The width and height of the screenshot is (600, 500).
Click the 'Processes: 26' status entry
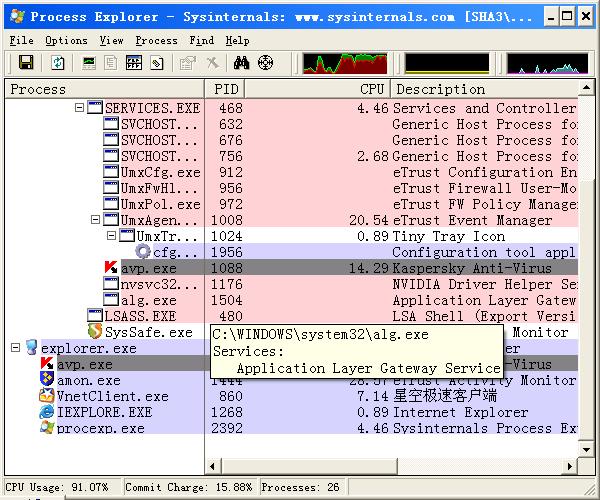pyautogui.click(x=300, y=487)
